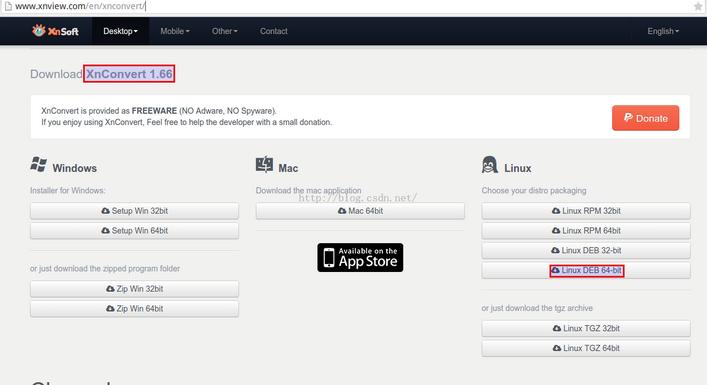Download Zip Win 32bit archive
Screen dimensions: 707x385
pos(134,289)
